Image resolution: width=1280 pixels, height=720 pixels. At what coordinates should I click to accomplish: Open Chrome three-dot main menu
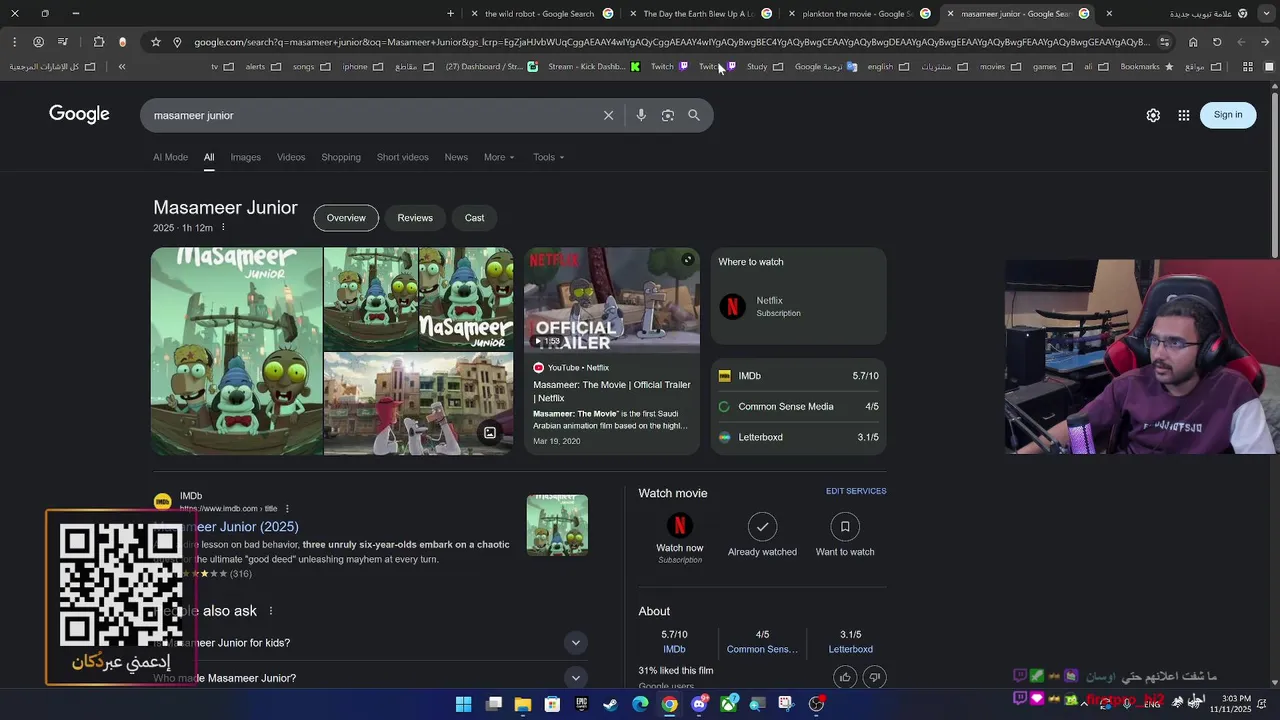tap(14, 42)
